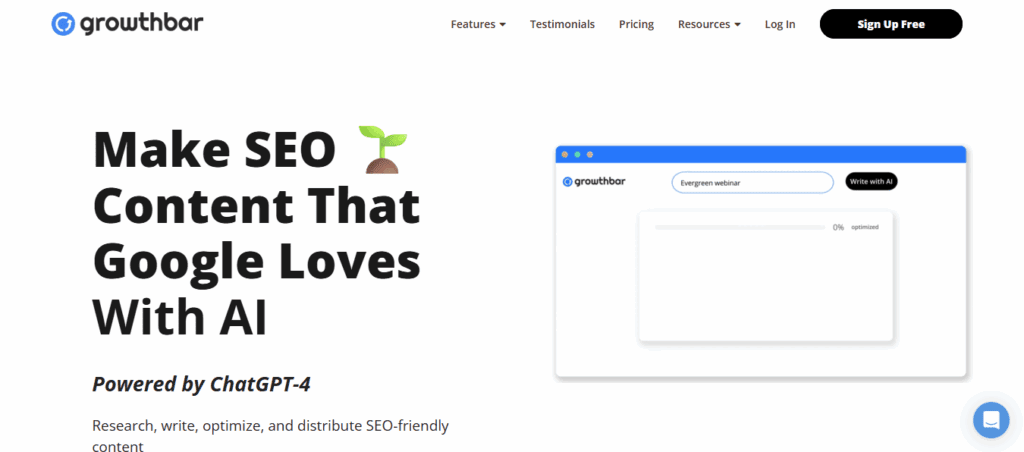Image resolution: width=1024 pixels, height=452 pixels.
Task: Click the Log In link
Action: click(780, 24)
